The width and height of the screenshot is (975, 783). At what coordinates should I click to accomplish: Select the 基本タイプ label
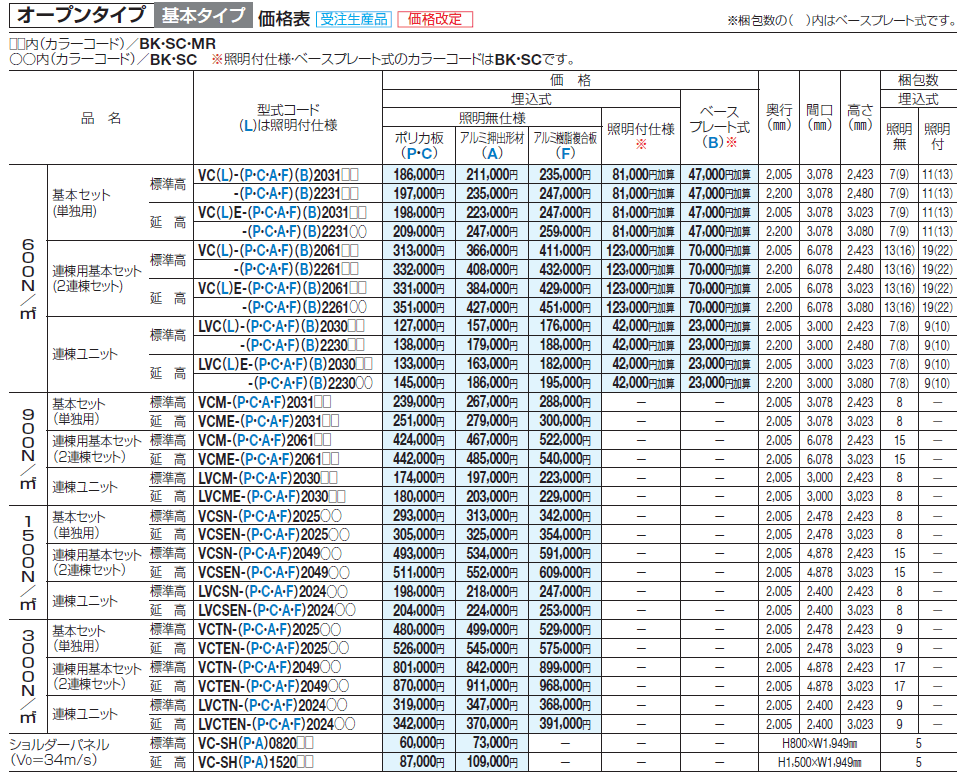[x=203, y=16]
